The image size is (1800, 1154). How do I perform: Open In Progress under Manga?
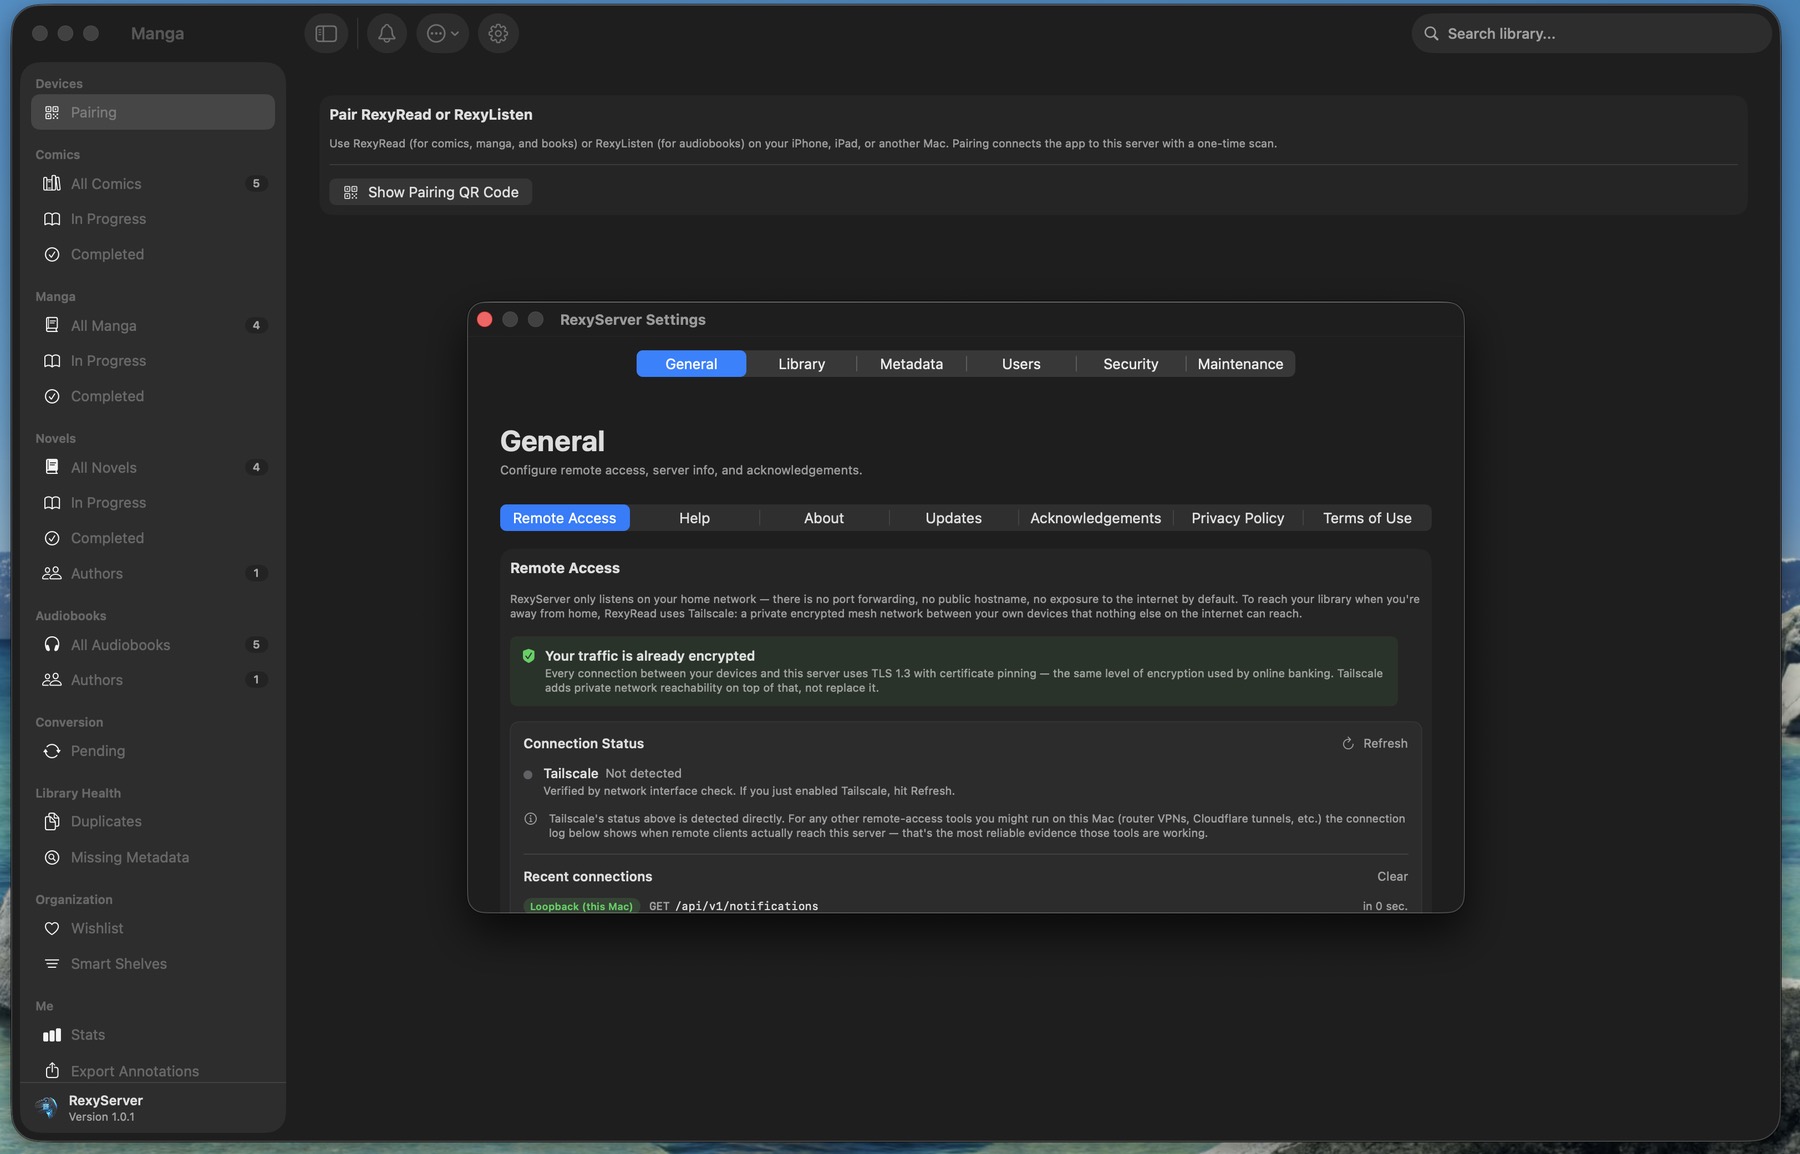[153, 361]
